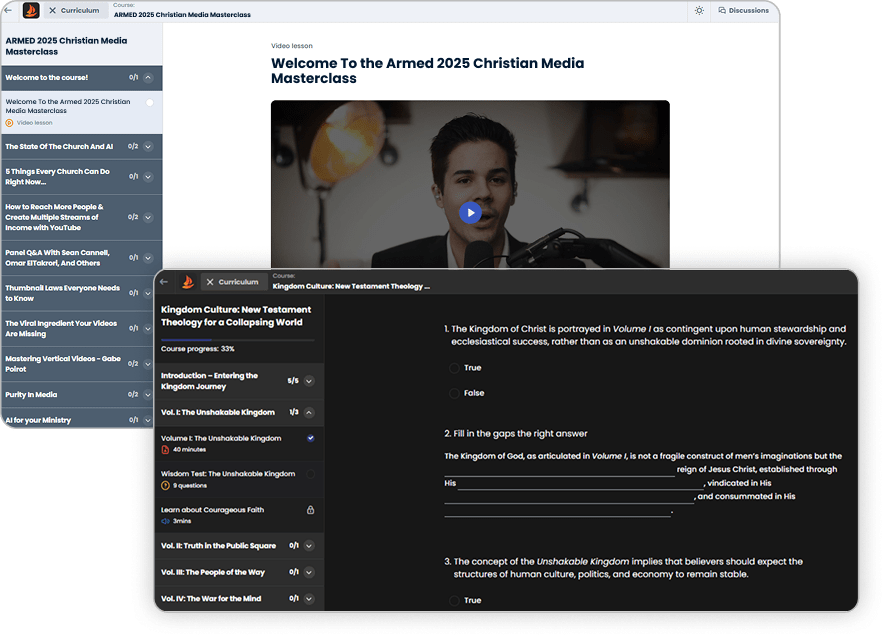Play the welcome video lesson

[x=470, y=212]
